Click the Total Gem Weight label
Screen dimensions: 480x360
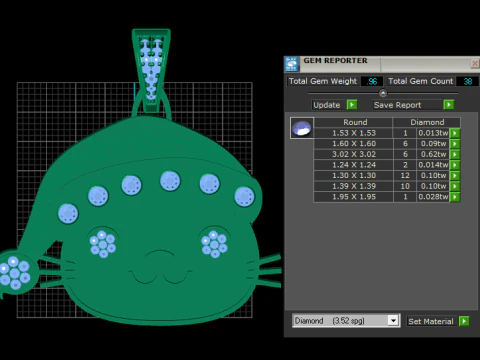pos(323,81)
